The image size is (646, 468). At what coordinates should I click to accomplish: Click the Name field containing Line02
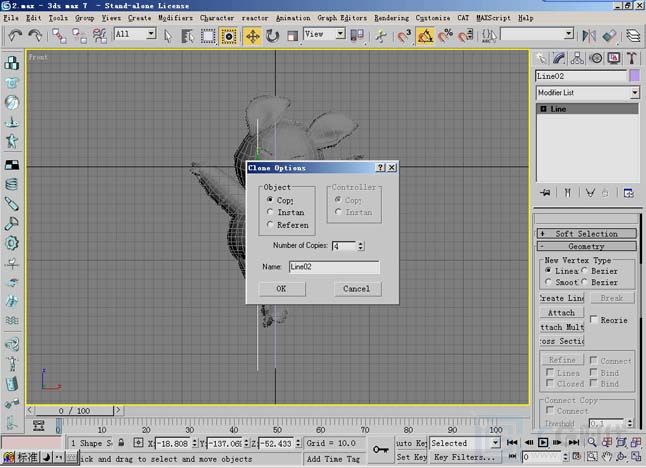334,267
